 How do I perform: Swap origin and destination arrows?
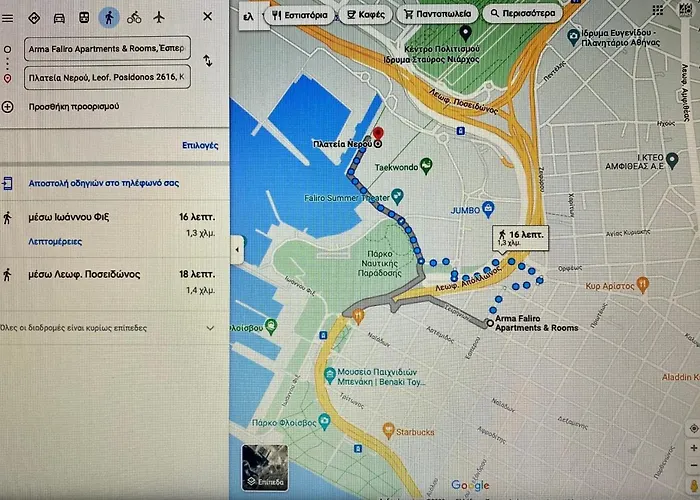(208, 60)
